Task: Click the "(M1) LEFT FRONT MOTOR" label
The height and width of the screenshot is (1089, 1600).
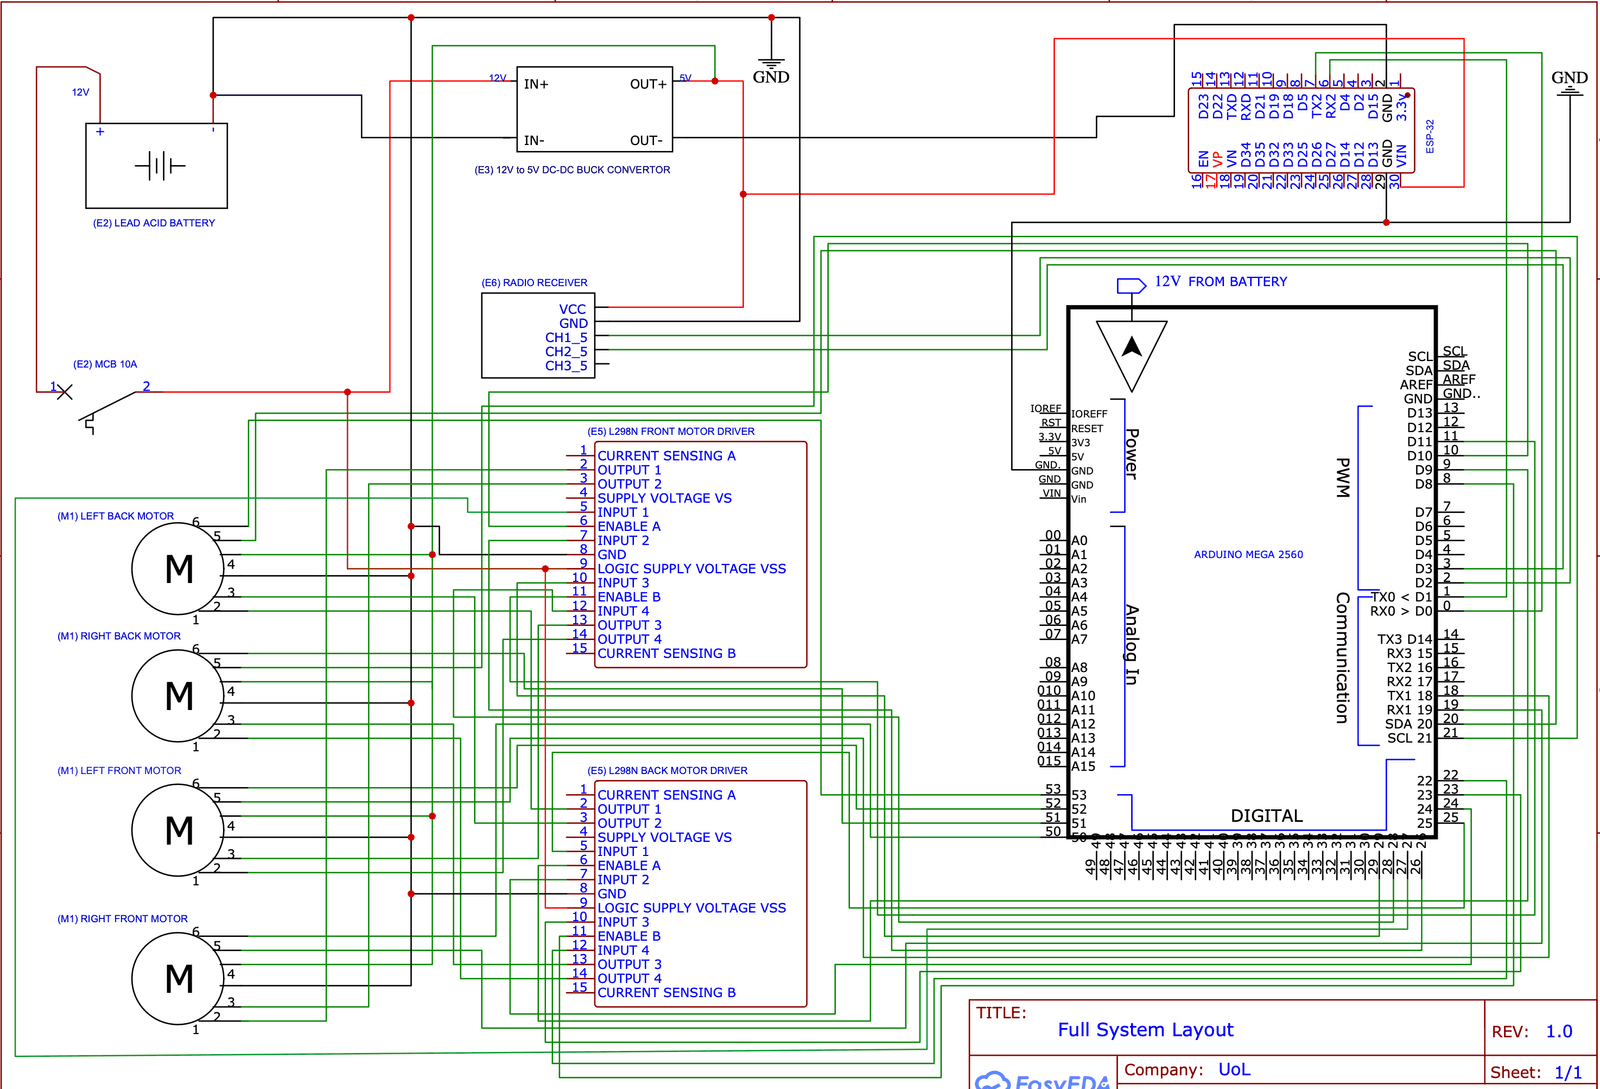Action: [x=119, y=771]
